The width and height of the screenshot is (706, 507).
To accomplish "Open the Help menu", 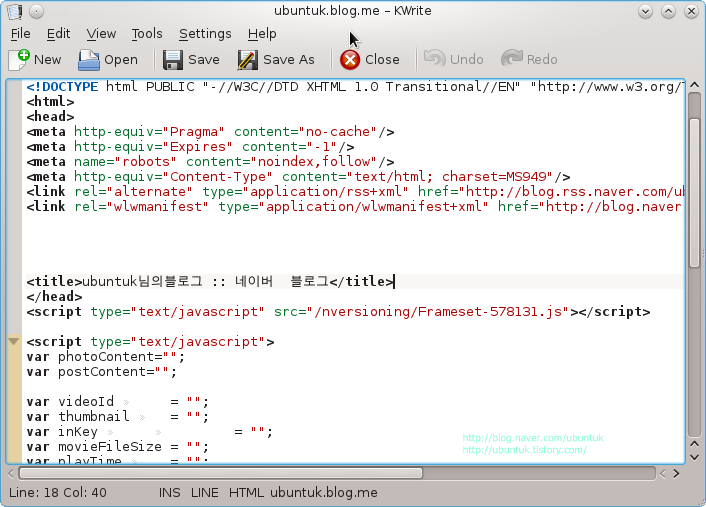I will coord(262,34).
